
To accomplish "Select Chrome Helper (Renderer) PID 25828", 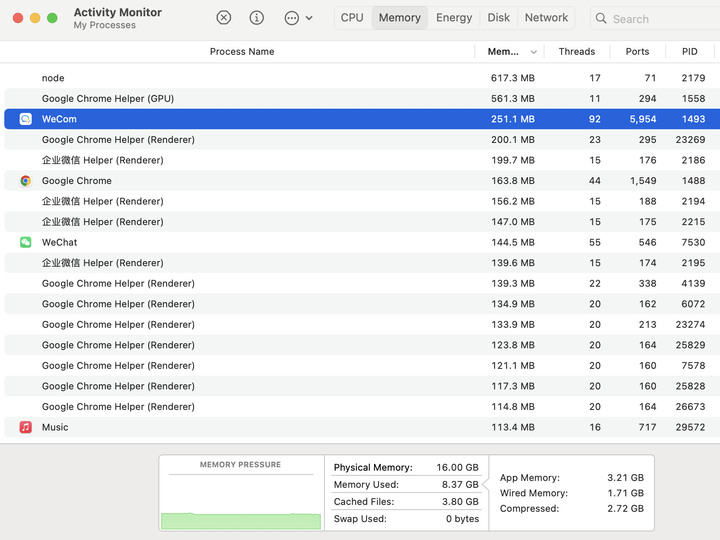I will (x=362, y=386).
